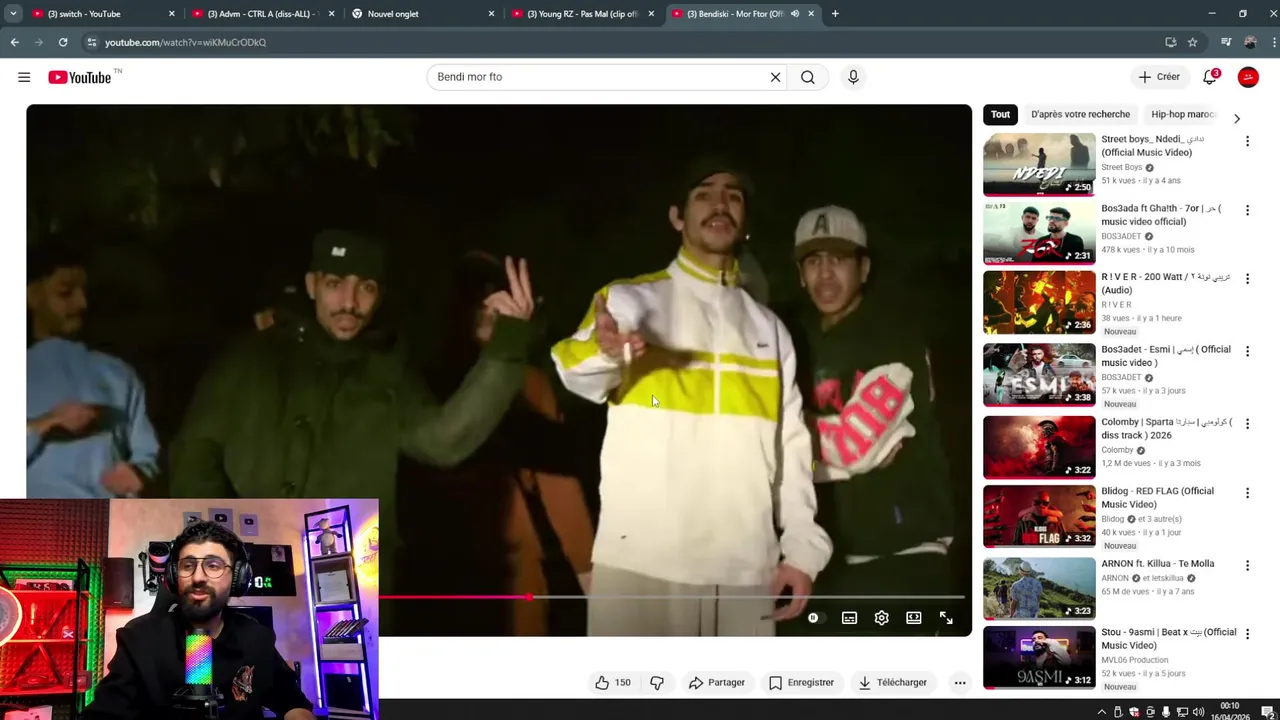This screenshot has width=1280, height=720.
Task: Open the tab search dropdown arrow
Action: 13,14
